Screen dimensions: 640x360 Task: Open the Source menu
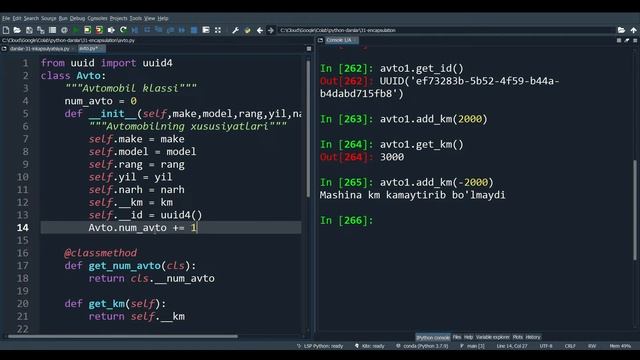tap(49, 18)
